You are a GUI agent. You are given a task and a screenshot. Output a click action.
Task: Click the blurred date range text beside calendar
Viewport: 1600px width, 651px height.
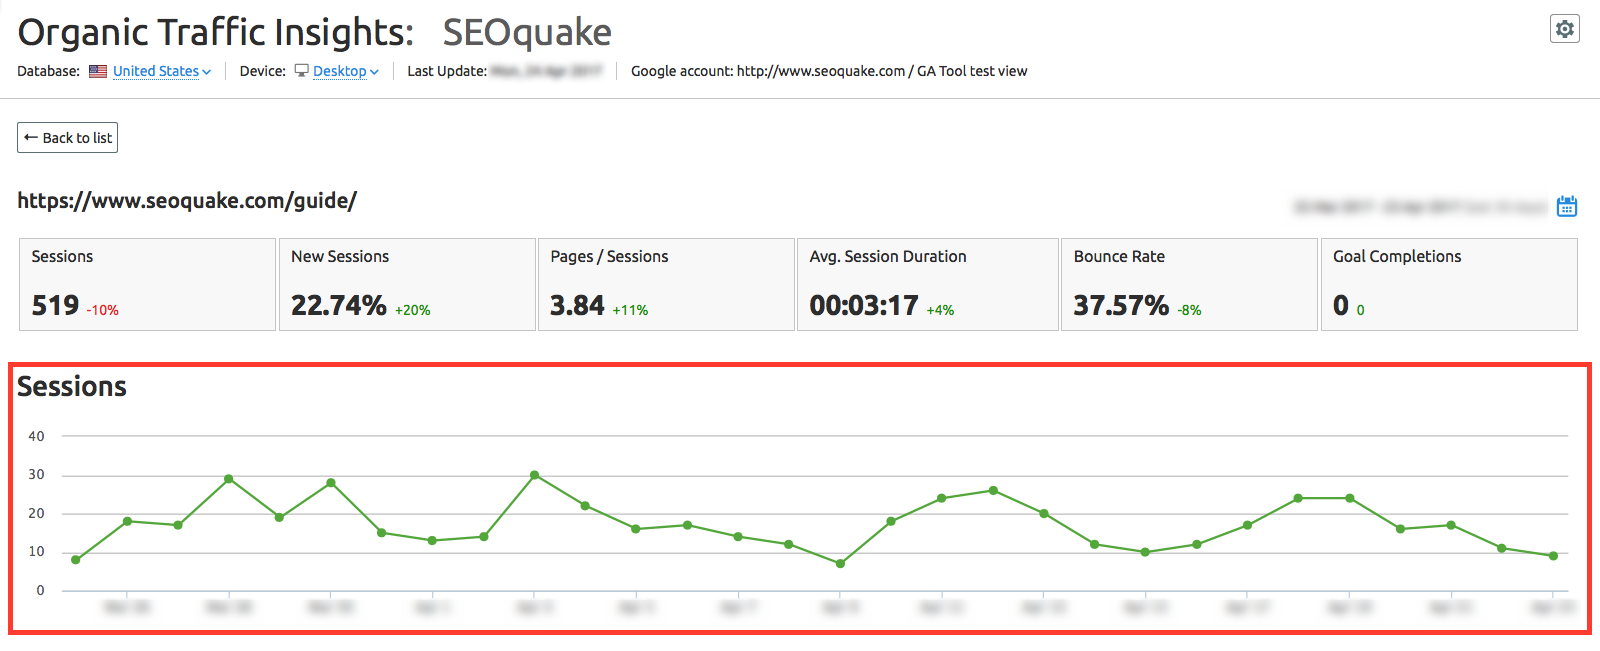pos(1420,207)
